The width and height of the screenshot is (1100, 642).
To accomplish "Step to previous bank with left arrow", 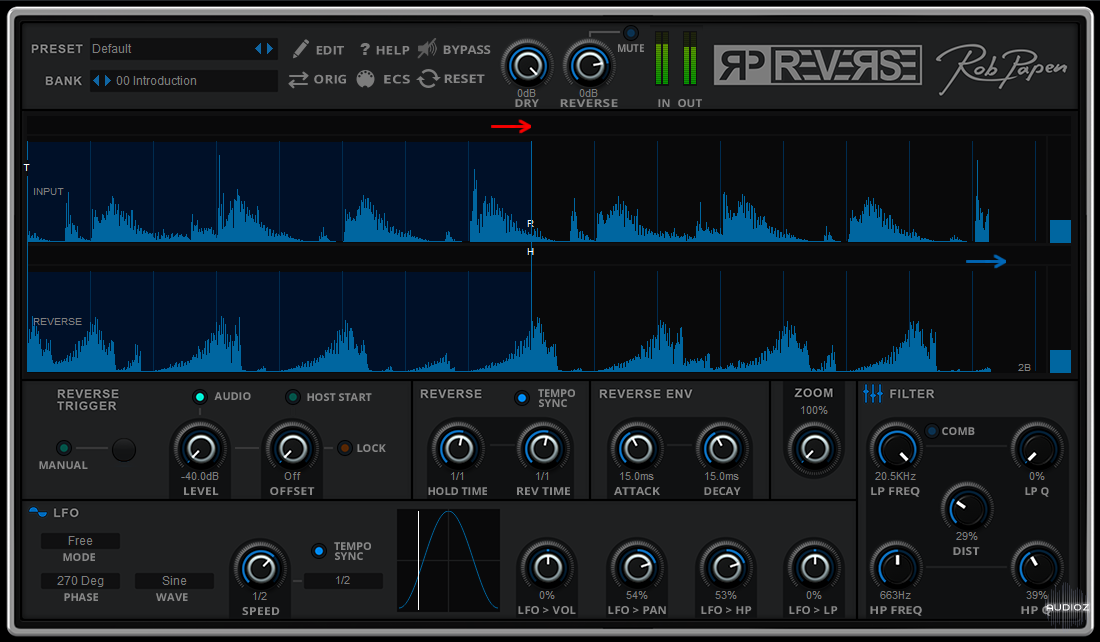I will click(x=96, y=81).
